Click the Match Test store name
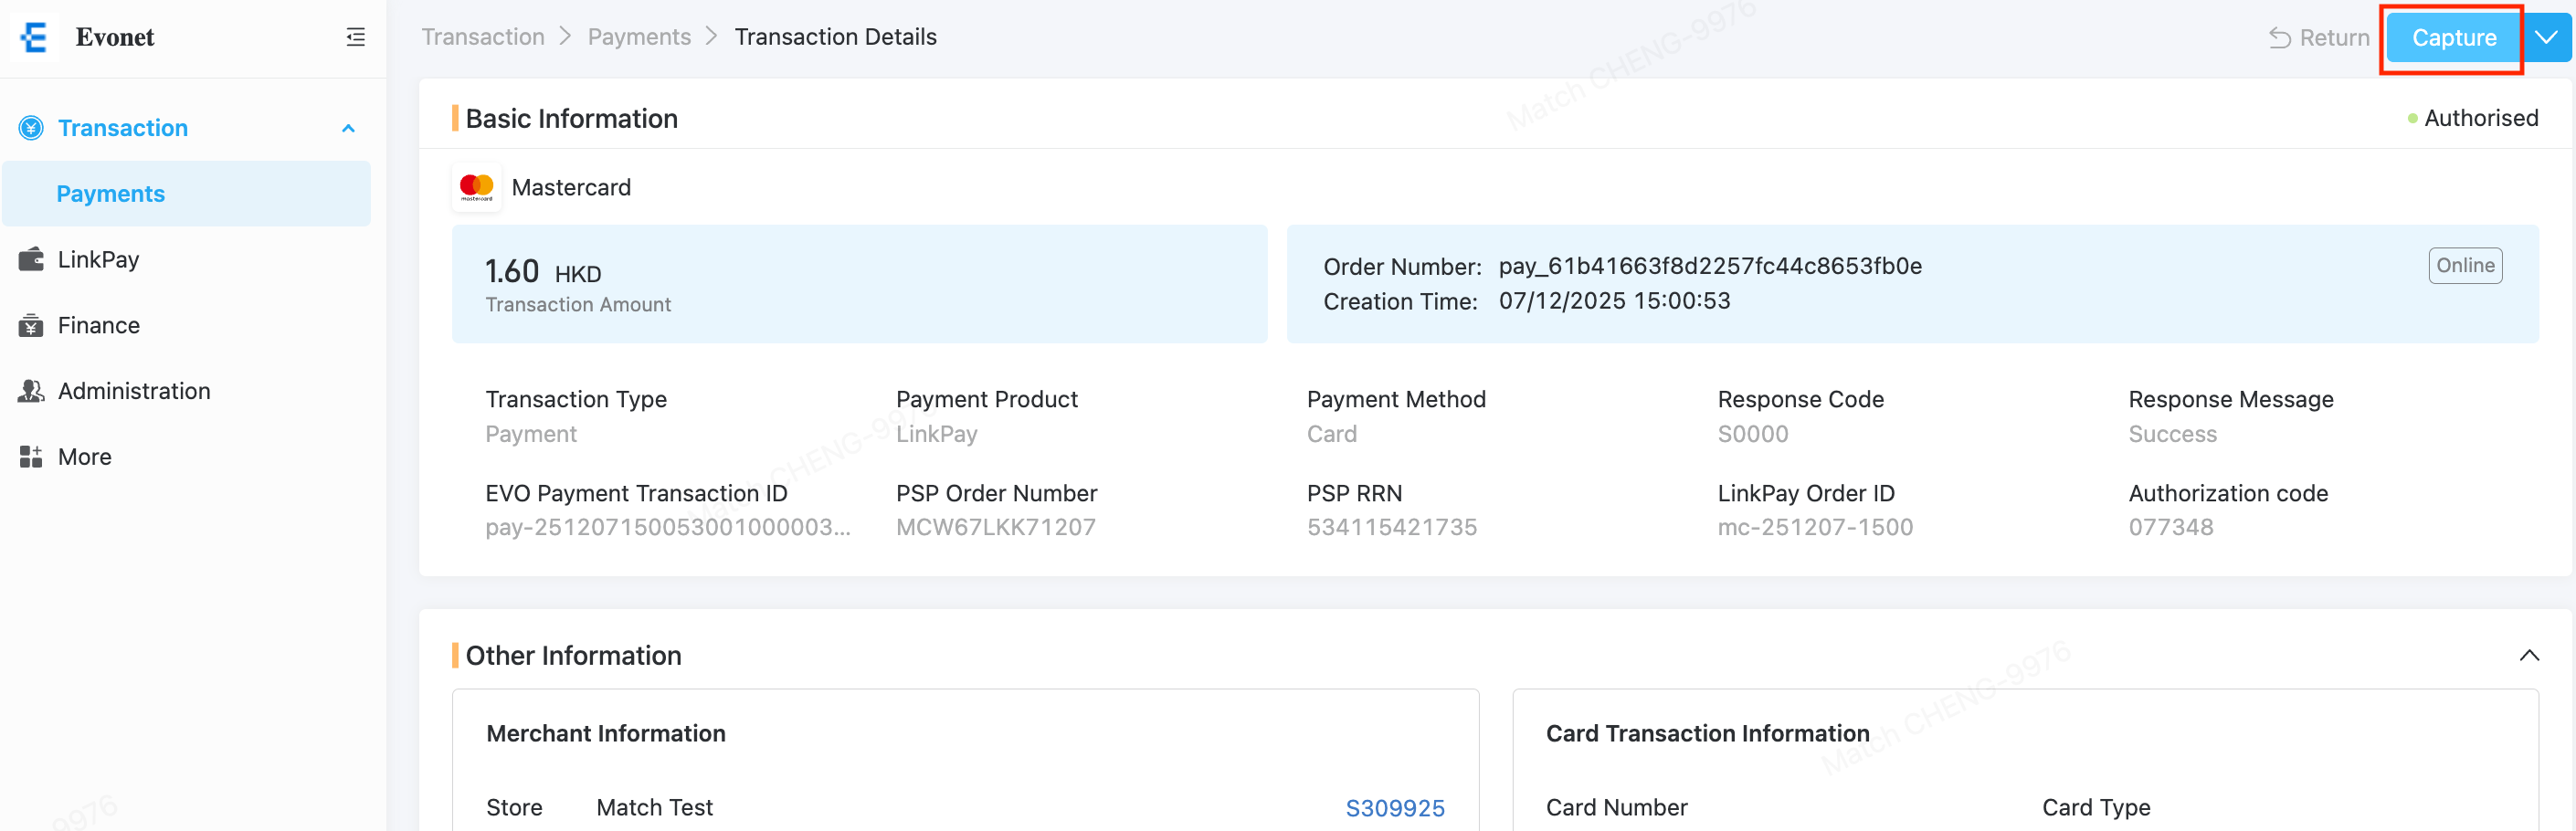 point(654,807)
